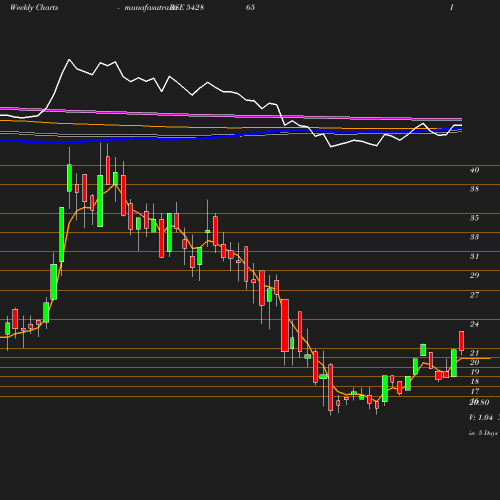Viewport: 500px width, 500px height.
Task: Click the current price label '20.80'
Action: [x=479, y=402]
